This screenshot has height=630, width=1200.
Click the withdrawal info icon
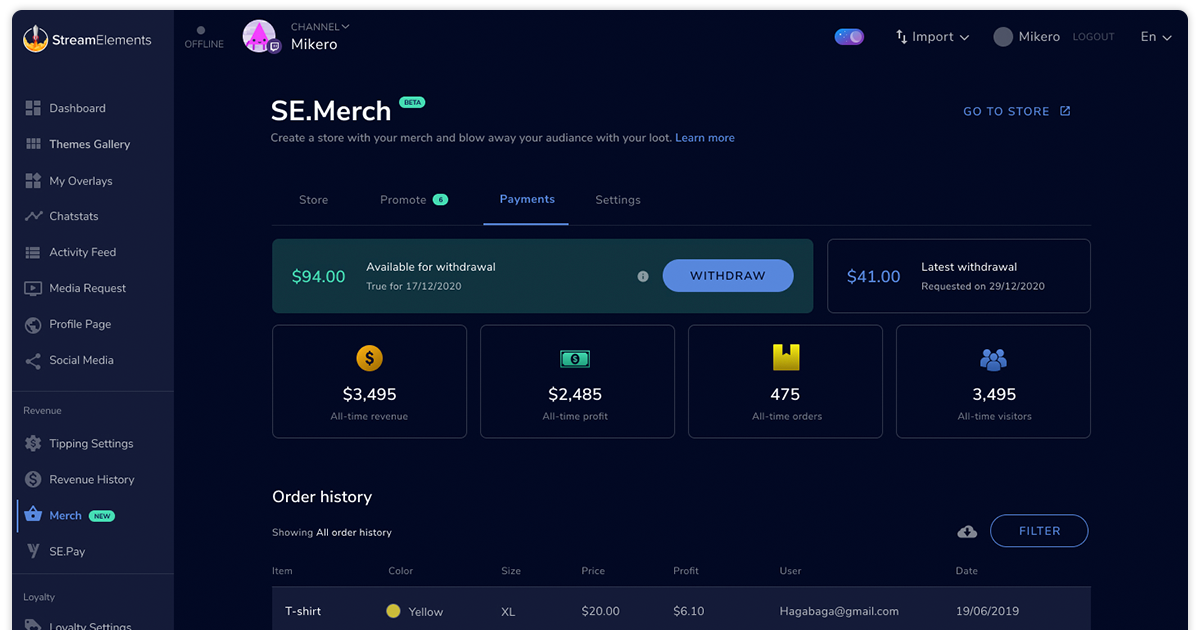[643, 276]
